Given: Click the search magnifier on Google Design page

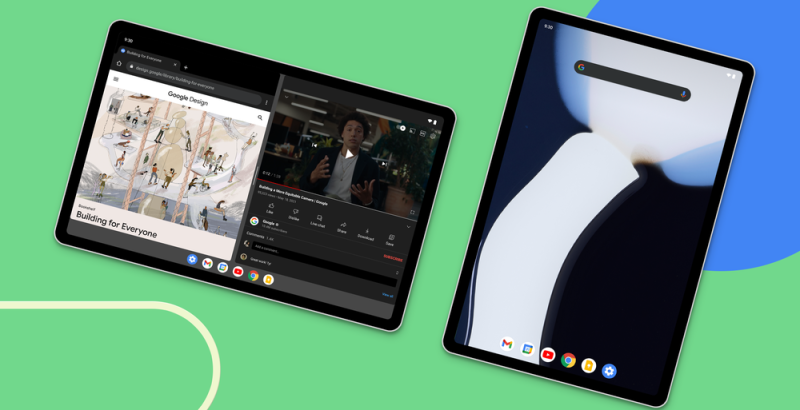Looking at the screenshot, I should coord(260,118).
